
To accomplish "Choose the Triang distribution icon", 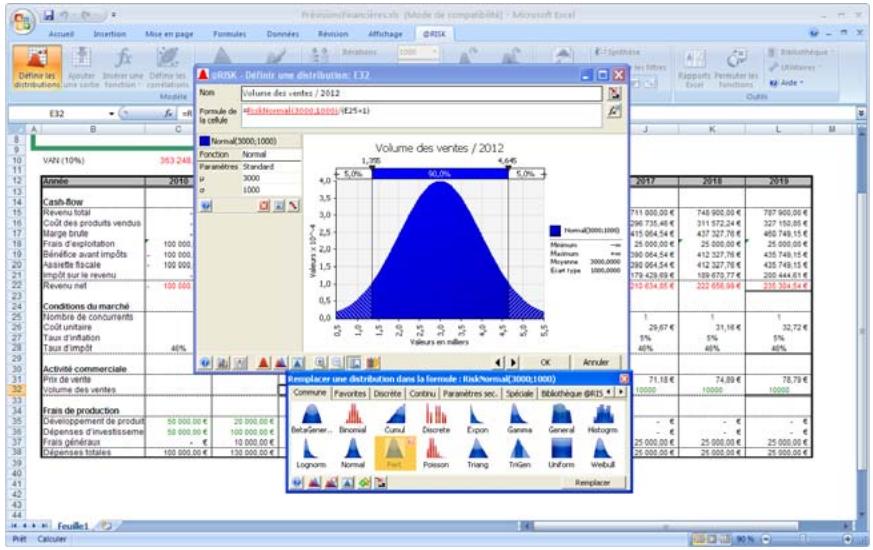I will pos(476,452).
